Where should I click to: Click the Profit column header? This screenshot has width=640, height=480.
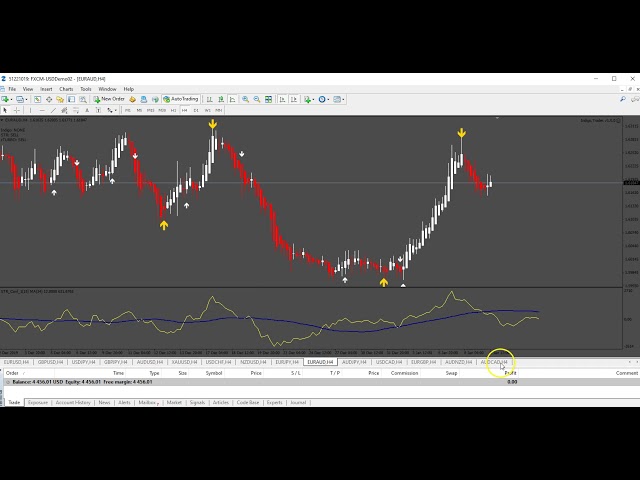pos(510,372)
